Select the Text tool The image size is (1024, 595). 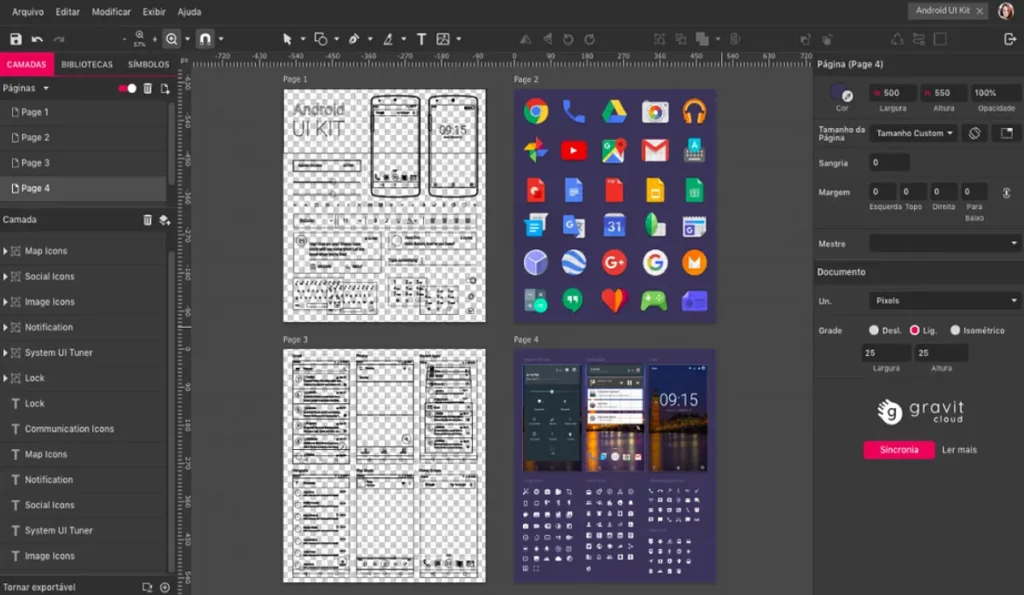421,39
